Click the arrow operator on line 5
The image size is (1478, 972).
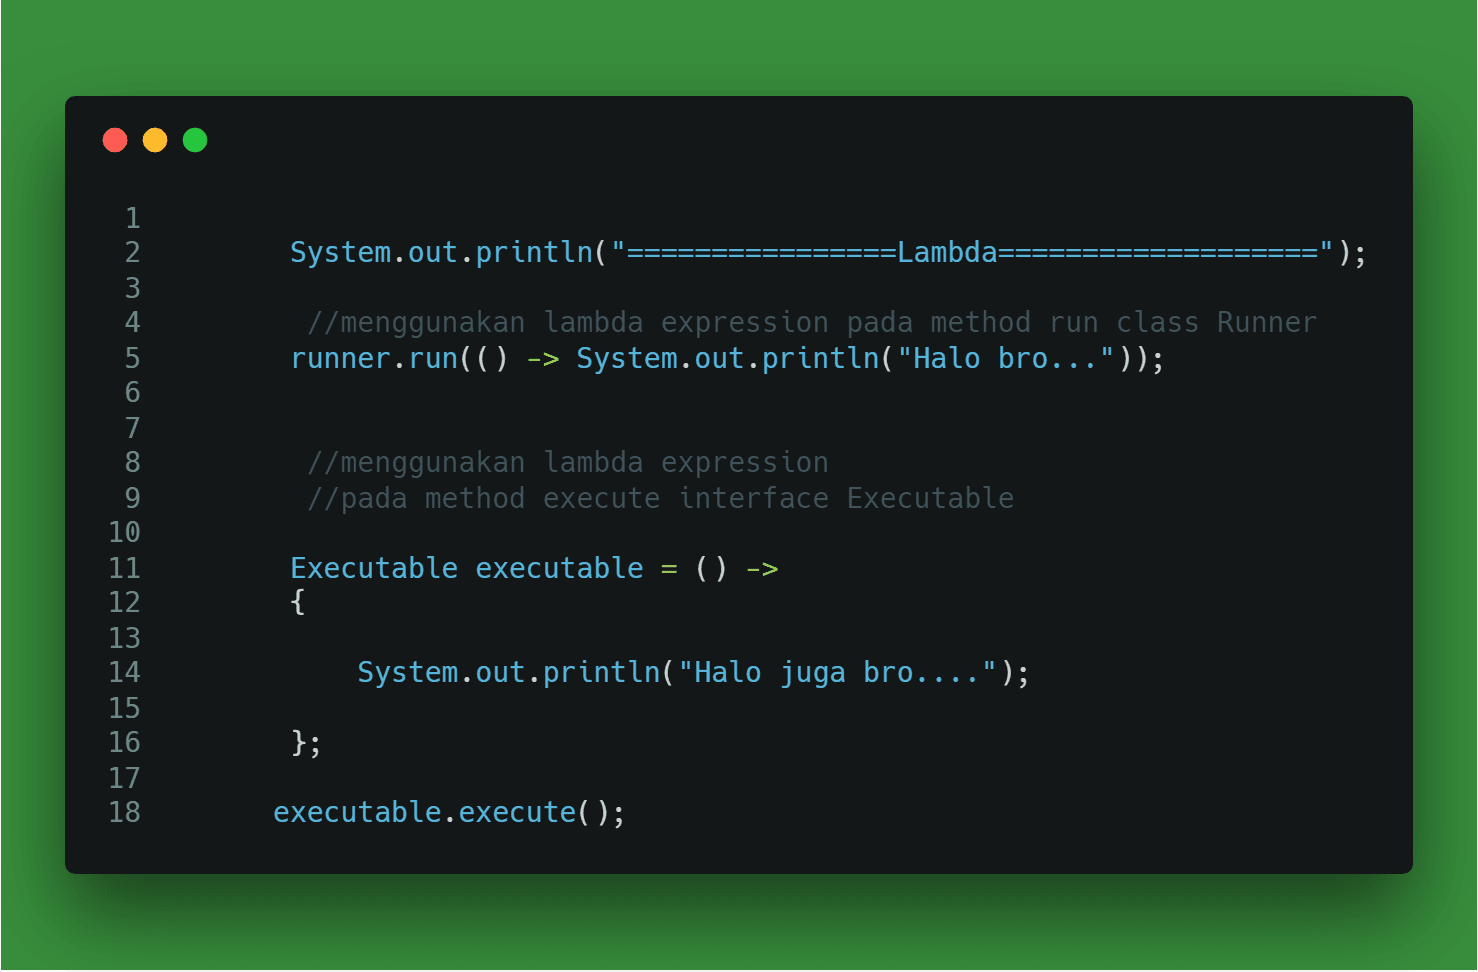[543, 359]
